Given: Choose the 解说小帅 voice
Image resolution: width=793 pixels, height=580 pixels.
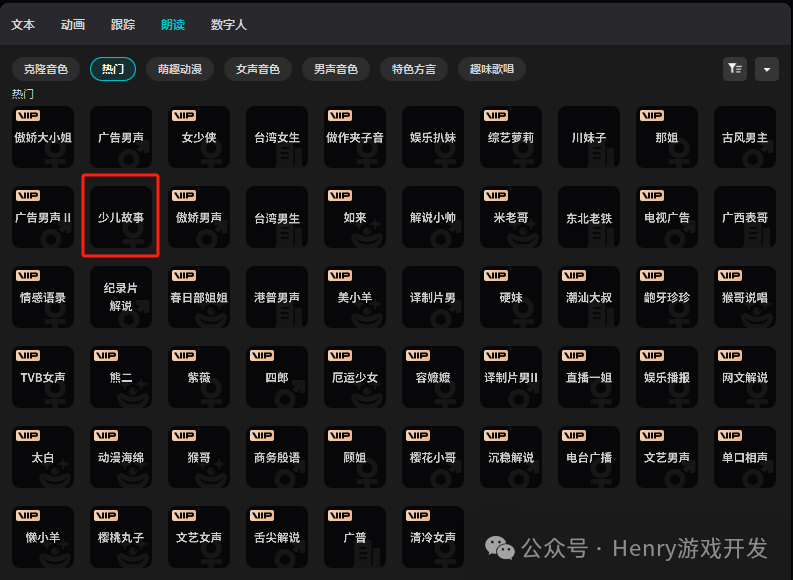Looking at the screenshot, I should pos(433,217).
